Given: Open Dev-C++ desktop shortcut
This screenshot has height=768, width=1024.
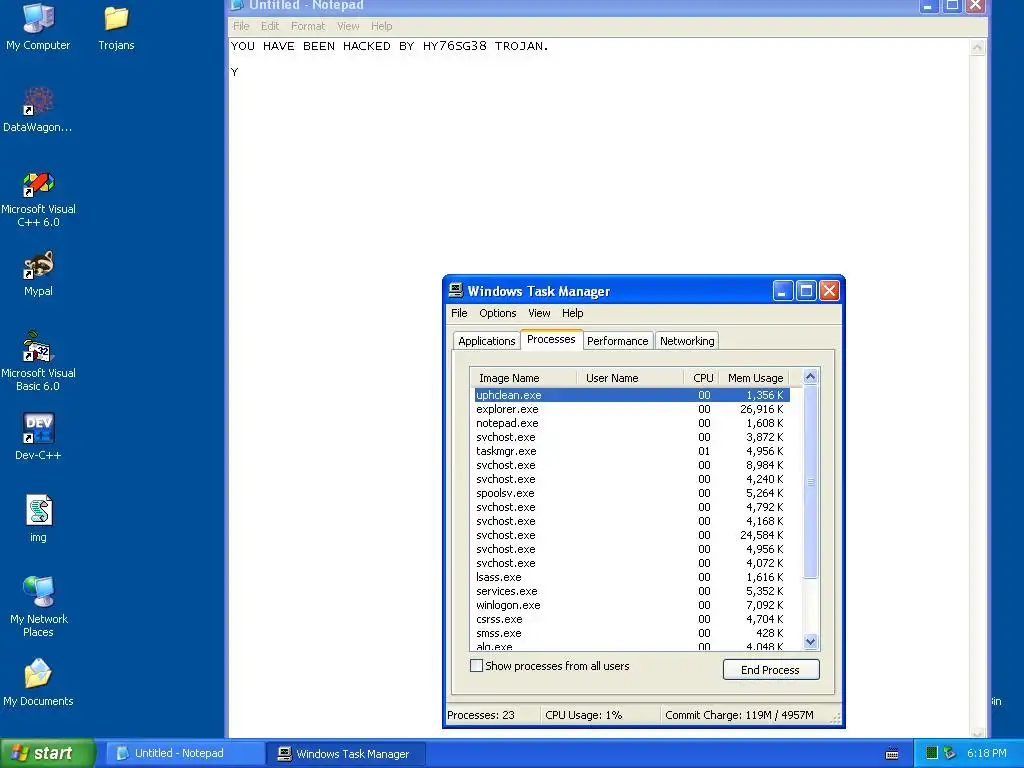Looking at the screenshot, I should pyautogui.click(x=38, y=436).
